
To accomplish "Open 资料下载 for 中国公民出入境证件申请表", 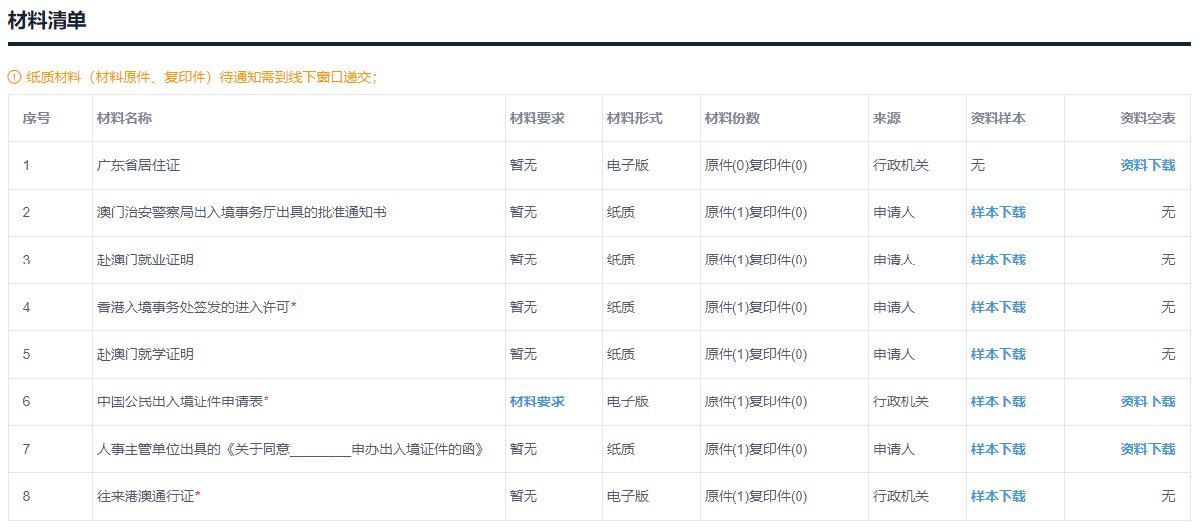I will tap(1148, 401).
